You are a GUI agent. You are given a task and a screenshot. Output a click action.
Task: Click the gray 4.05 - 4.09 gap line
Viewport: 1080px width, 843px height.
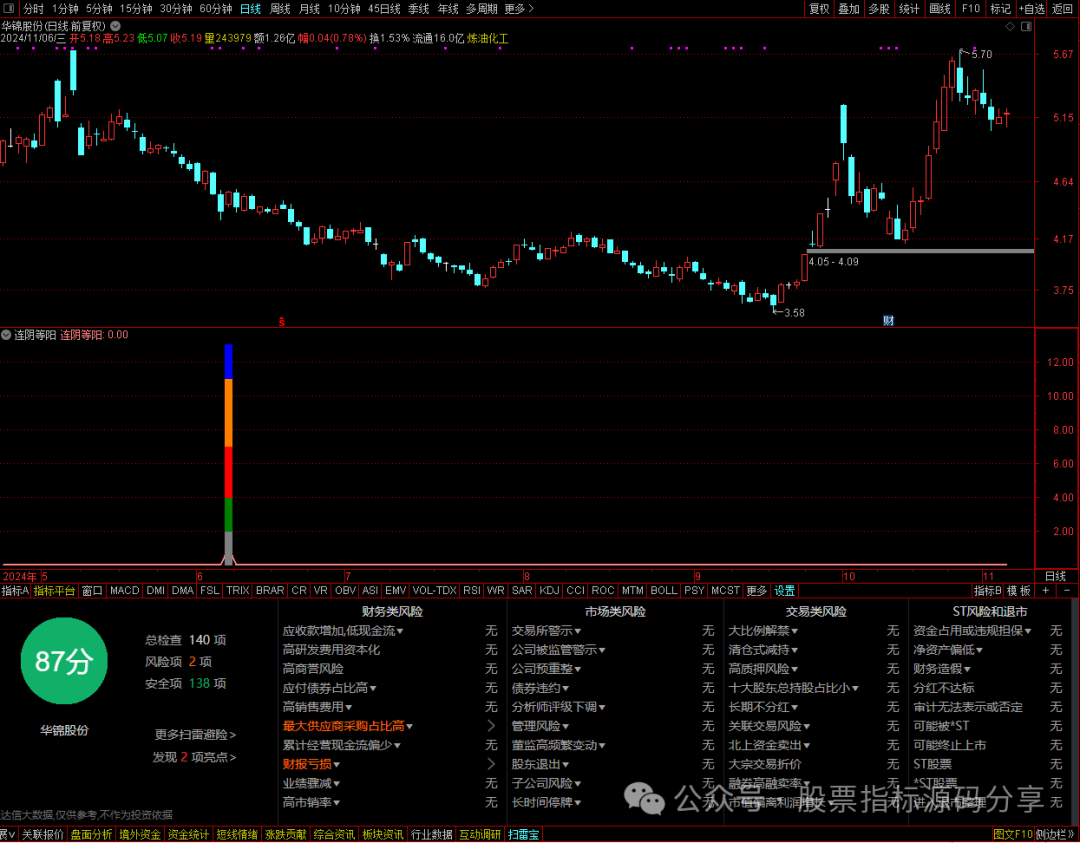click(920, 251)
